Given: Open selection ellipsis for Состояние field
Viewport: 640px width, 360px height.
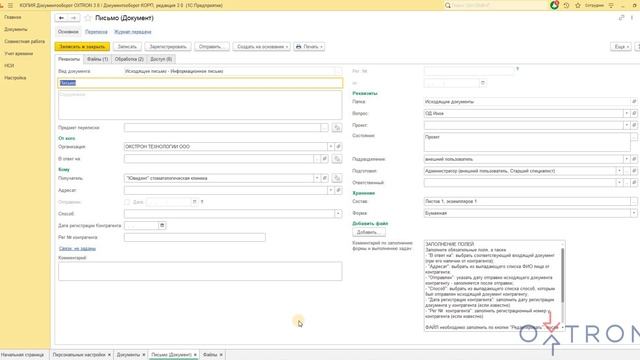Looking at the screenshot, I should pyautogui.click(x=634, y=138).
